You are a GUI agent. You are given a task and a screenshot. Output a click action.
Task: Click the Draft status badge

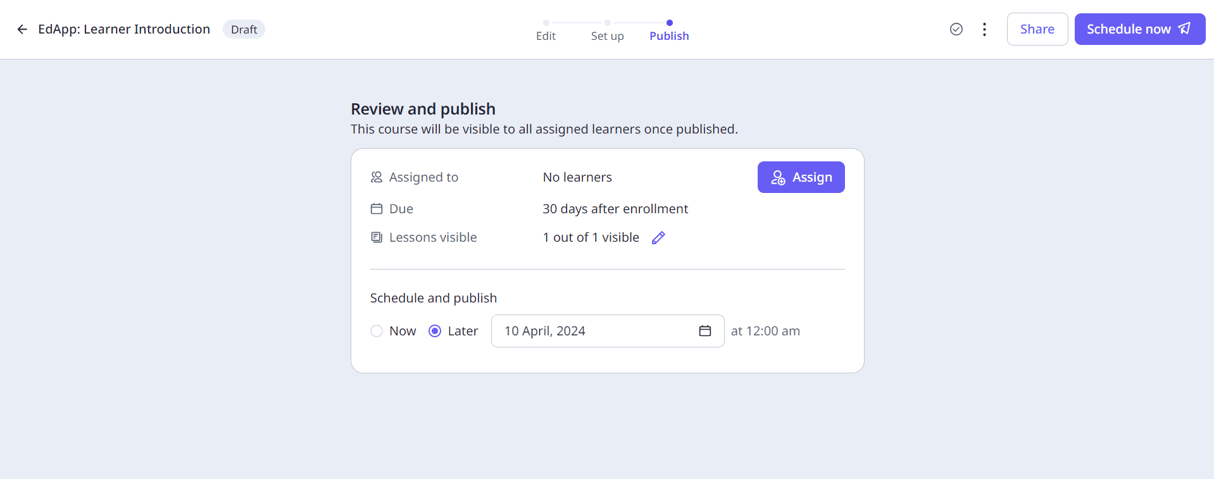click(244, 30)
